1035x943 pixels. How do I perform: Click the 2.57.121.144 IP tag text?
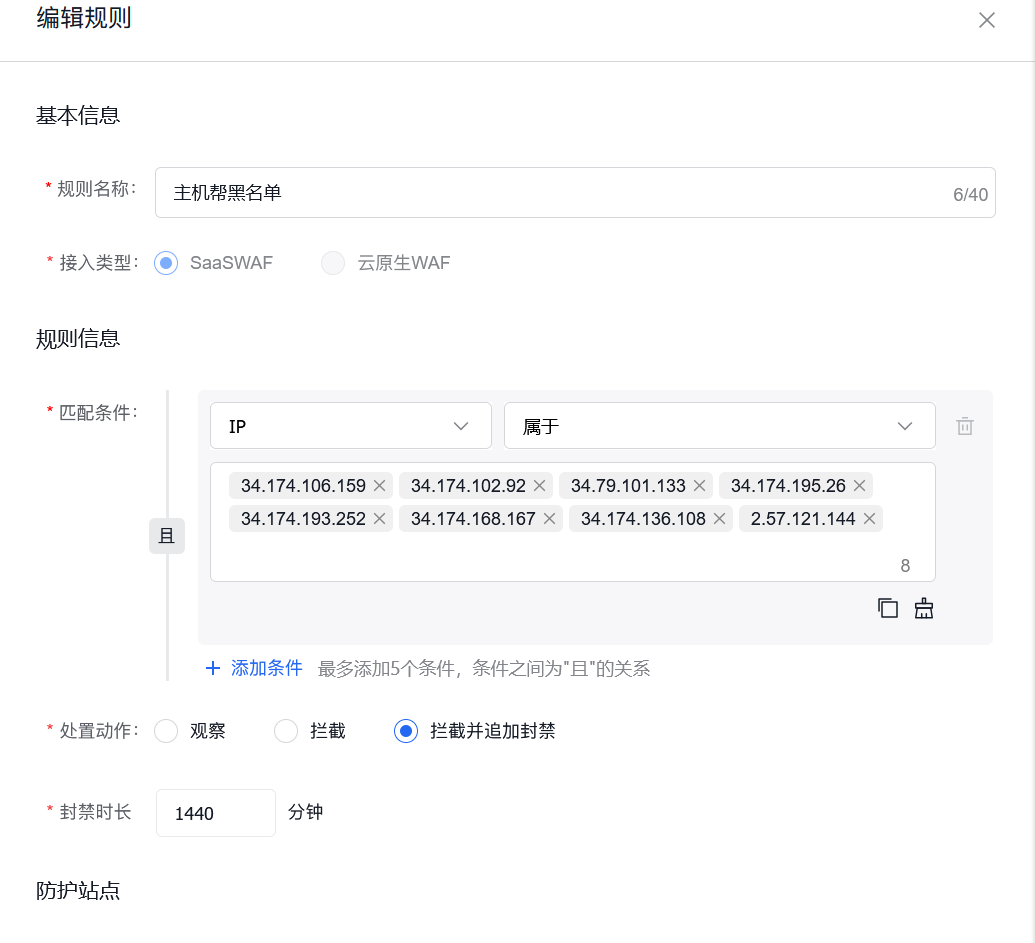pos(803,519)
